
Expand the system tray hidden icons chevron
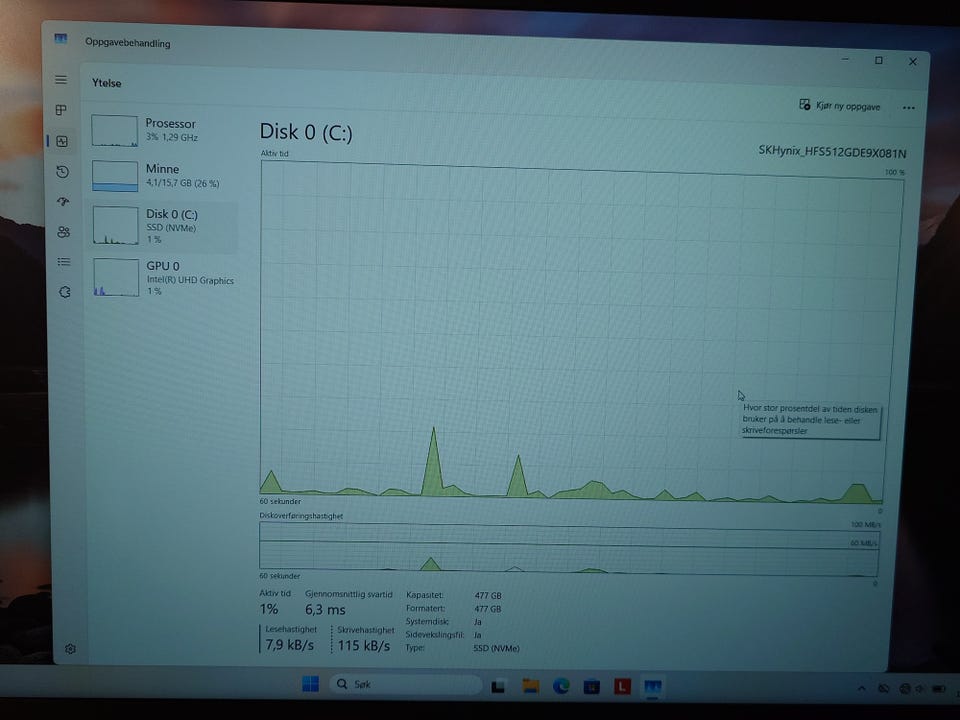(861, 689)
